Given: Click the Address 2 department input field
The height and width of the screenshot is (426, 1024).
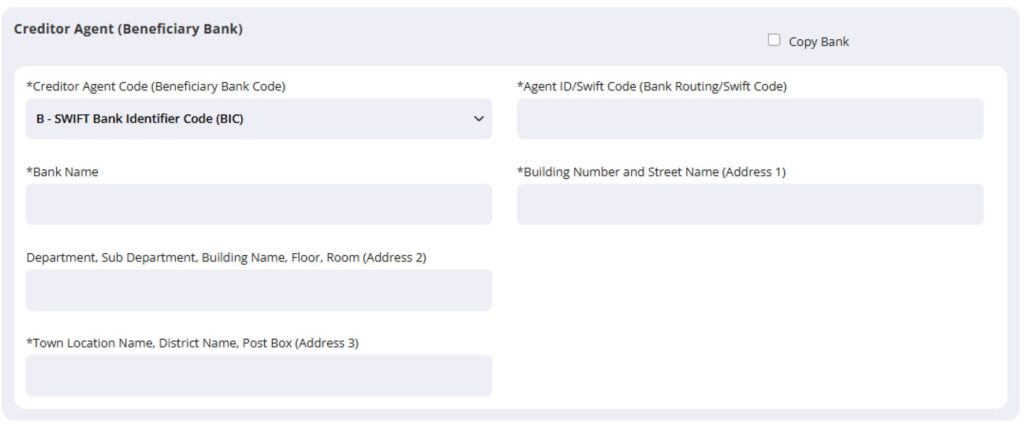Looking at the screenshot, I should (x=258, y=290).
